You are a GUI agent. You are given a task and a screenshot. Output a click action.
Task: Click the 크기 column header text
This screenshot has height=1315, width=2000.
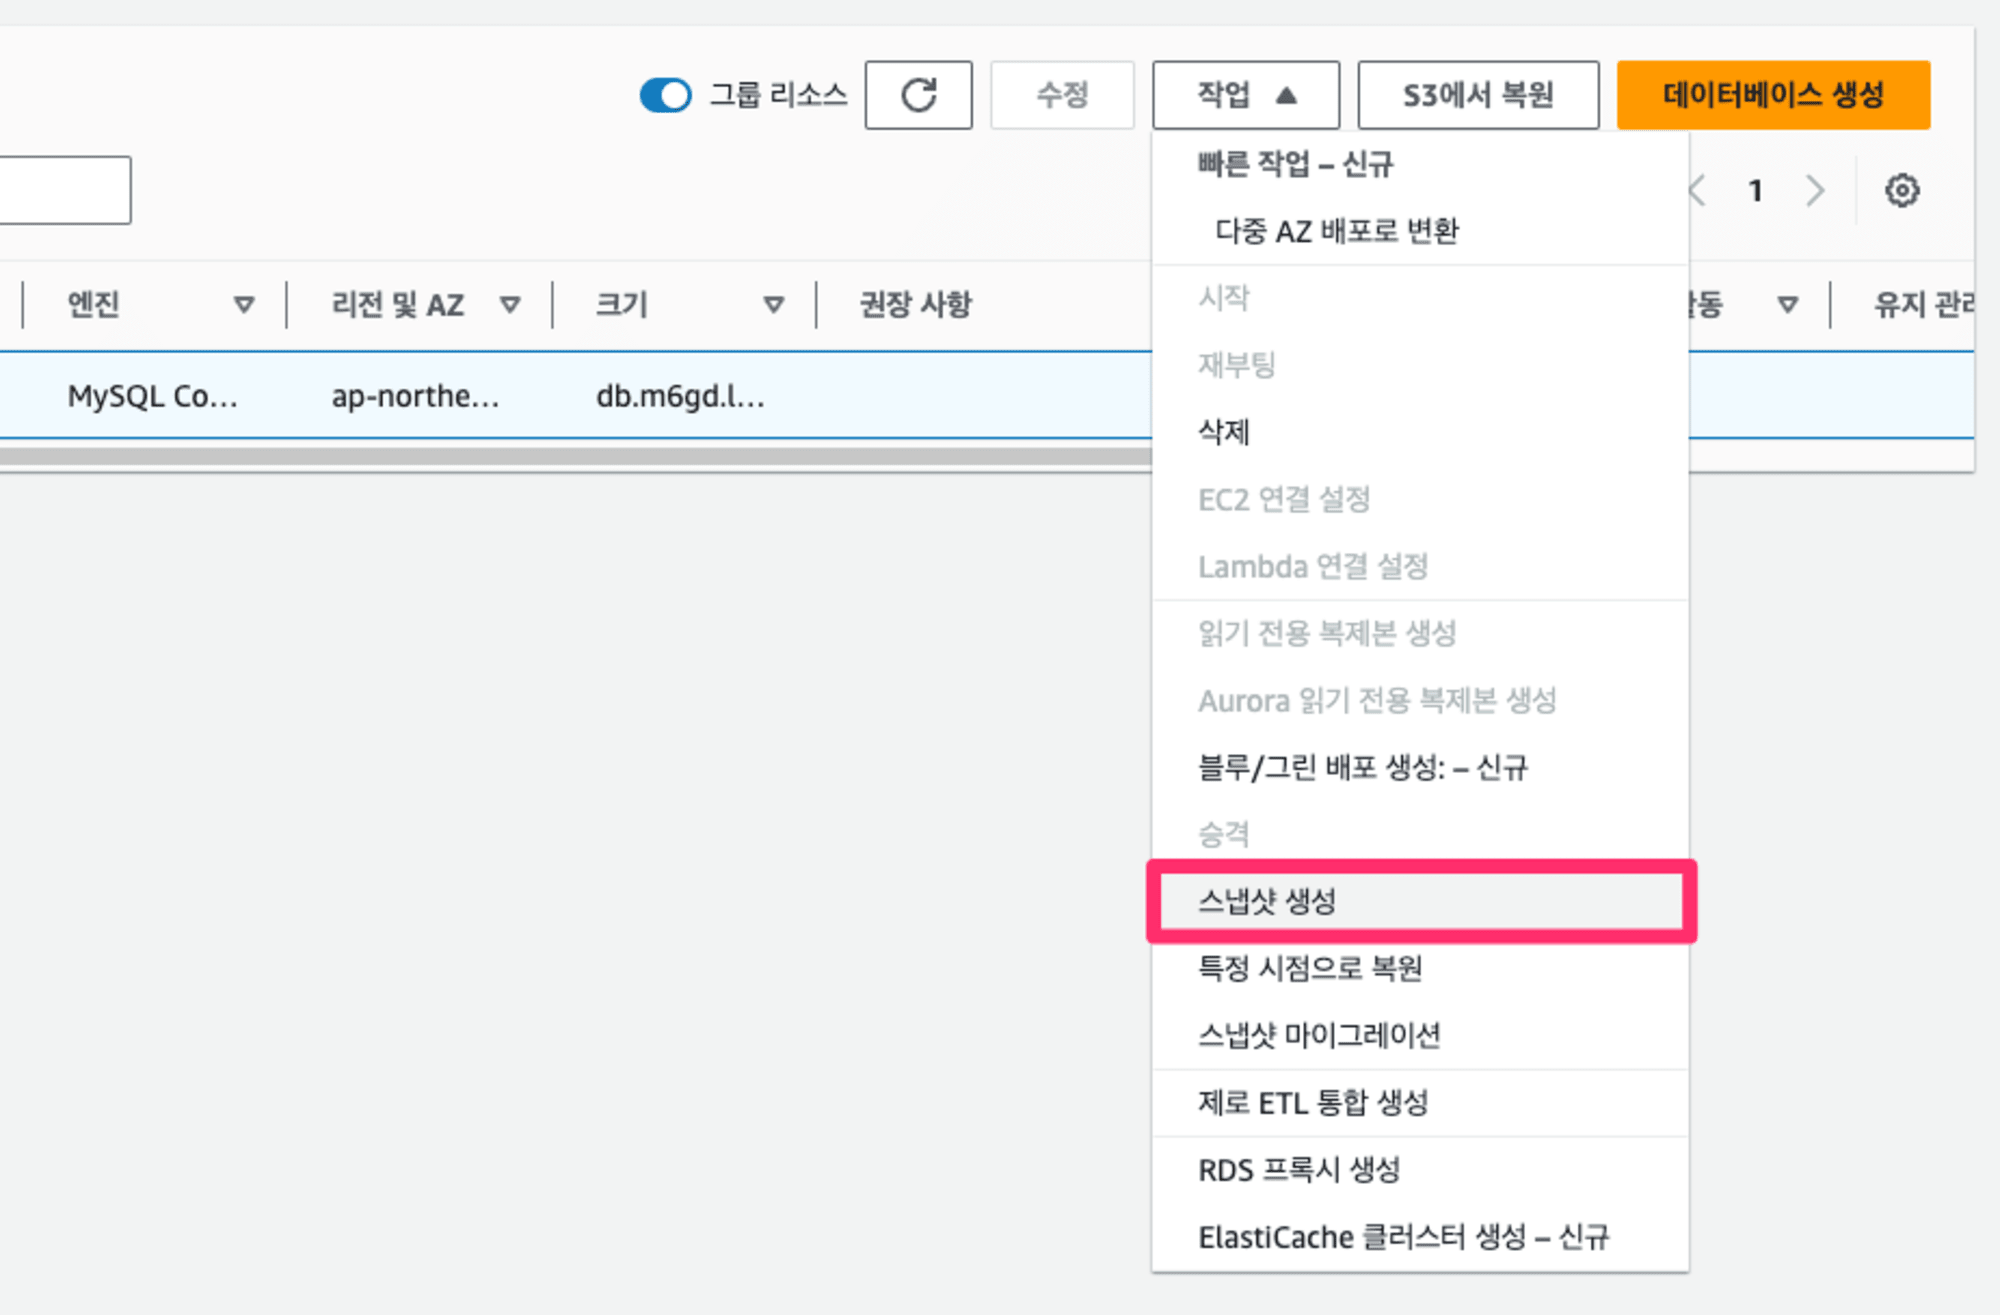coord(621,304)
